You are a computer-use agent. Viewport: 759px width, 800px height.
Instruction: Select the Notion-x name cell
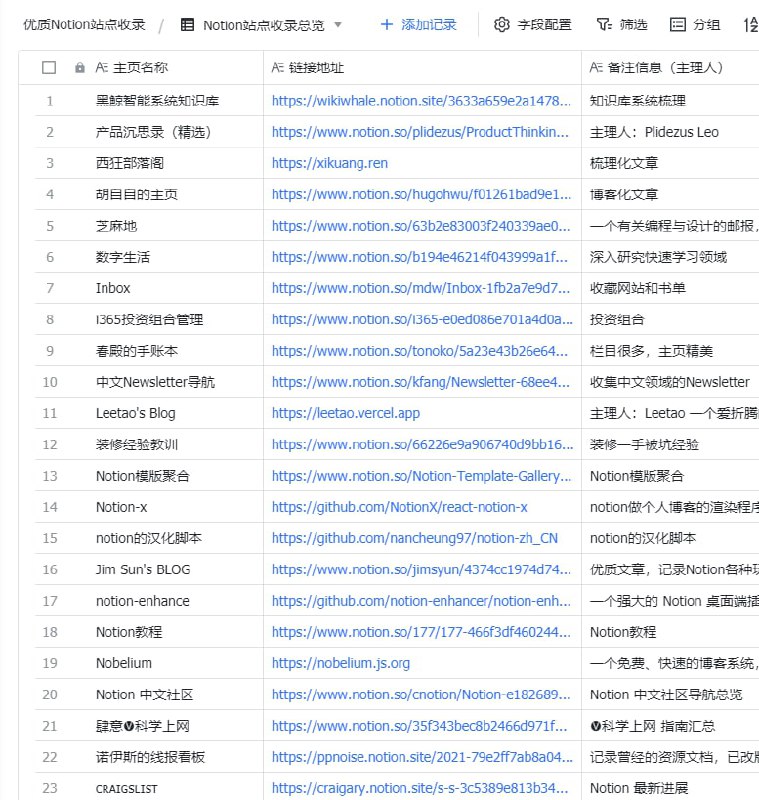pyautogui.click(x=121, y=507)
